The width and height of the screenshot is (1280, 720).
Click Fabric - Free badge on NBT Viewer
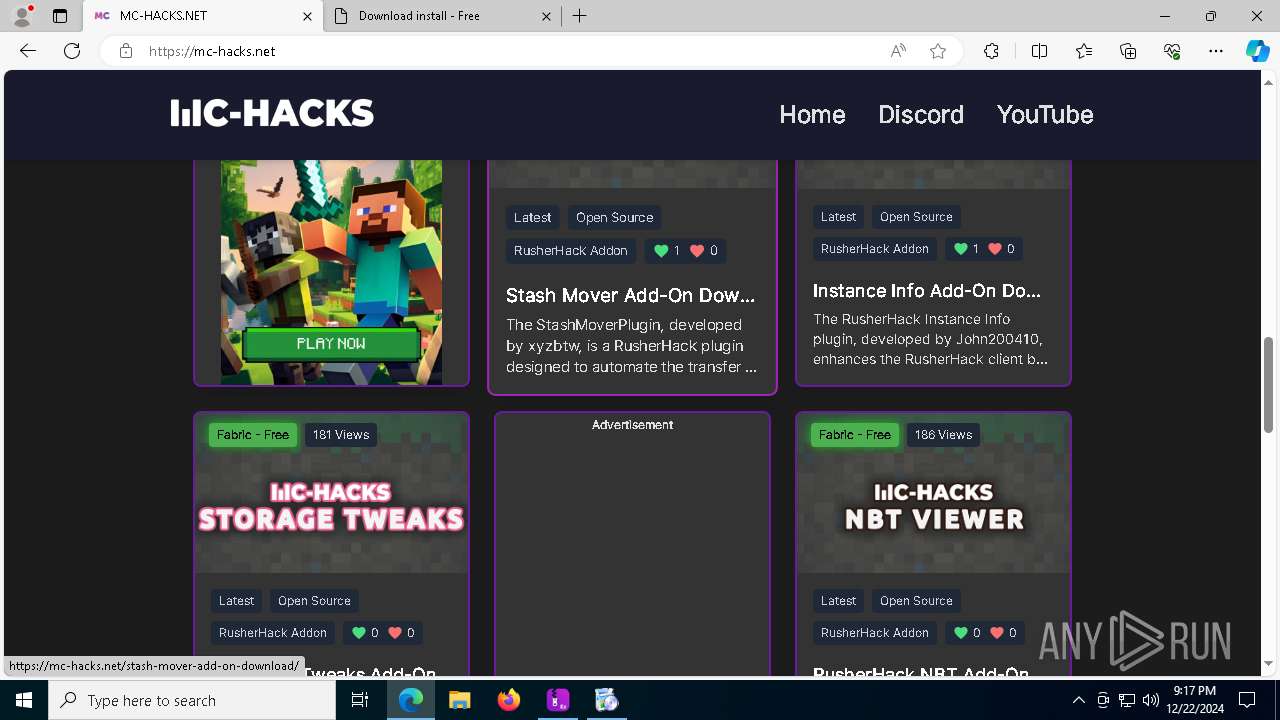pyautogui.click(x=855, y=435)
